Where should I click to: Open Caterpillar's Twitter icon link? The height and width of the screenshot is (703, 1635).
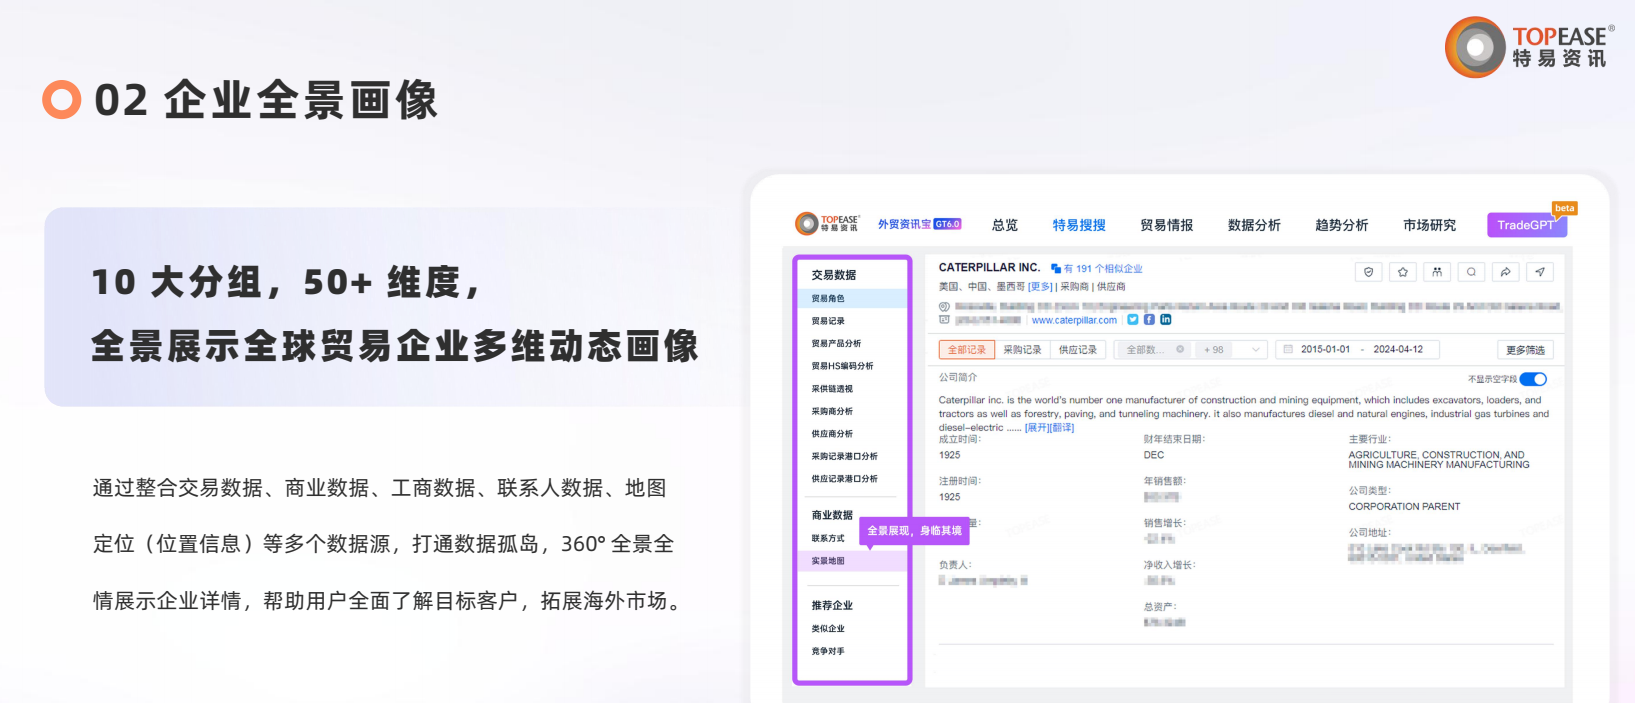[x=1133, y=320]
